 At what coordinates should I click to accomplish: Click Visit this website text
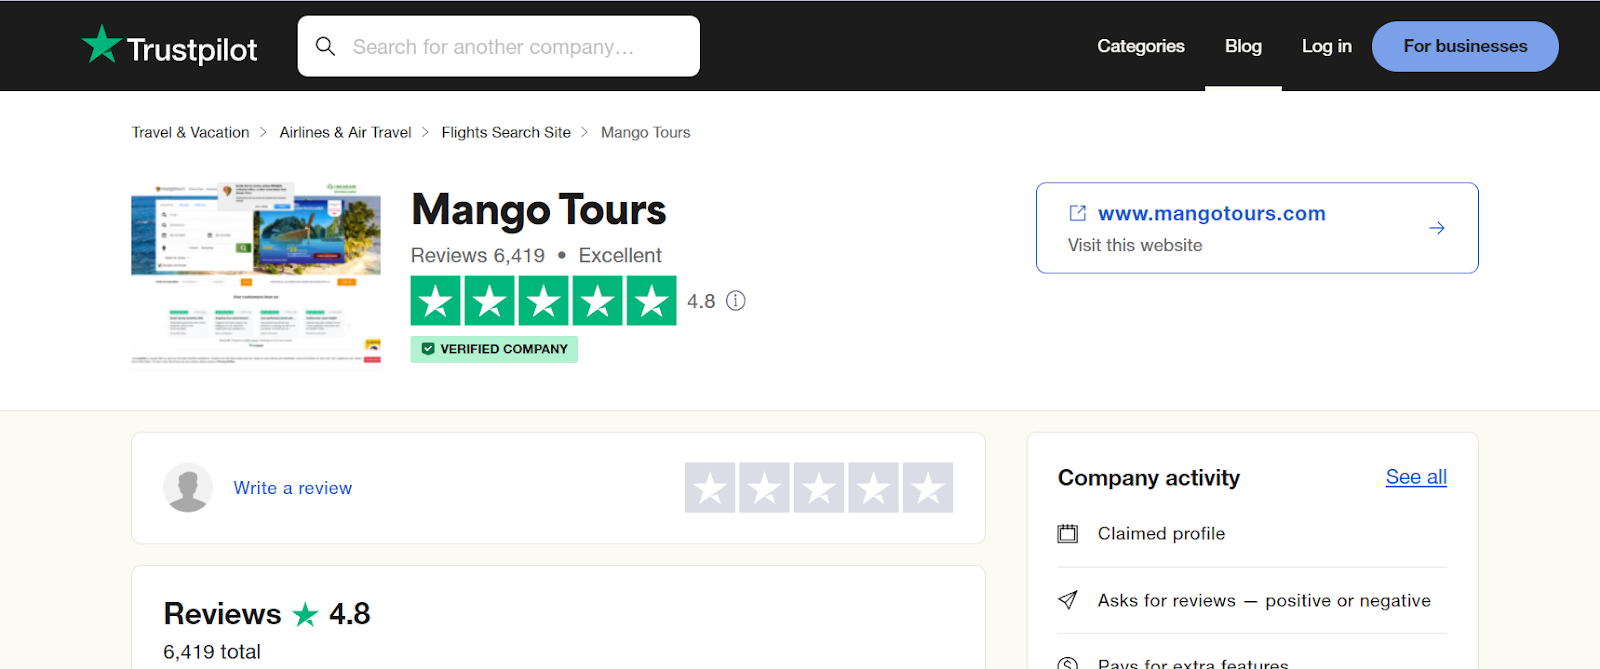pos(1135,245)
